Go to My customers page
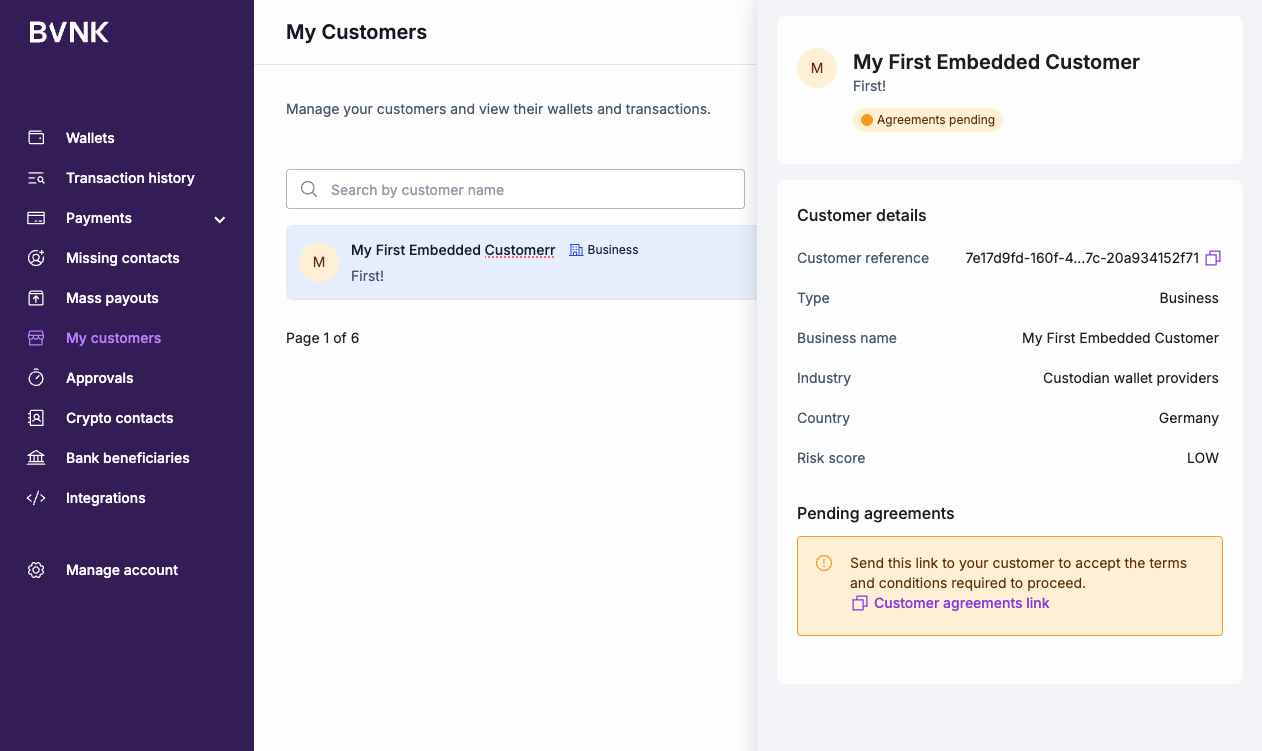 [113, 338]
